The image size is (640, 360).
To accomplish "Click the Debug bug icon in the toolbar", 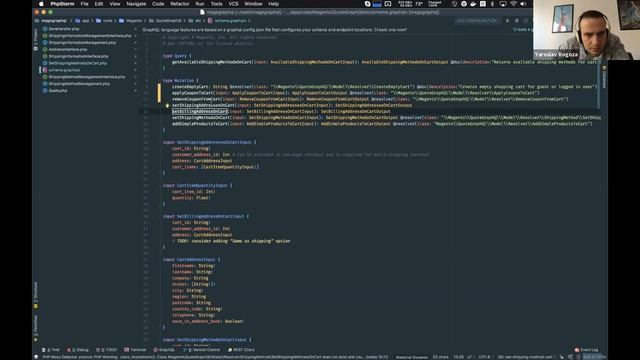I will (517, 20).
